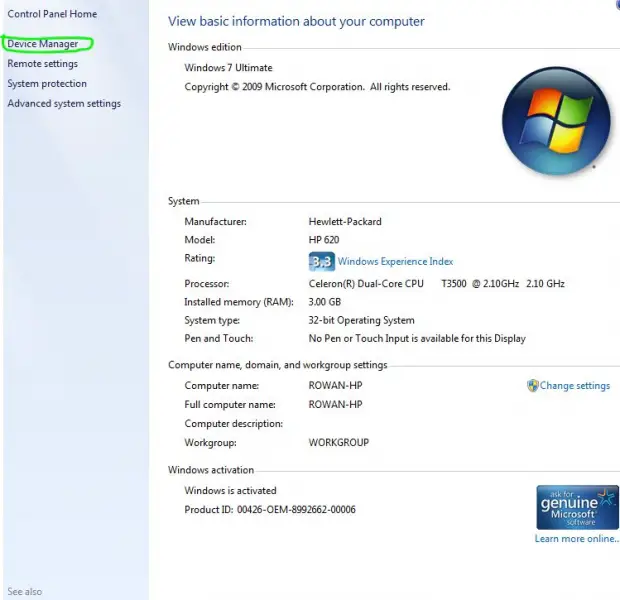Click the 3.3 rating score badge
Image resolution: width=620 pixels, height=600 pixels.
click(321, 261)
